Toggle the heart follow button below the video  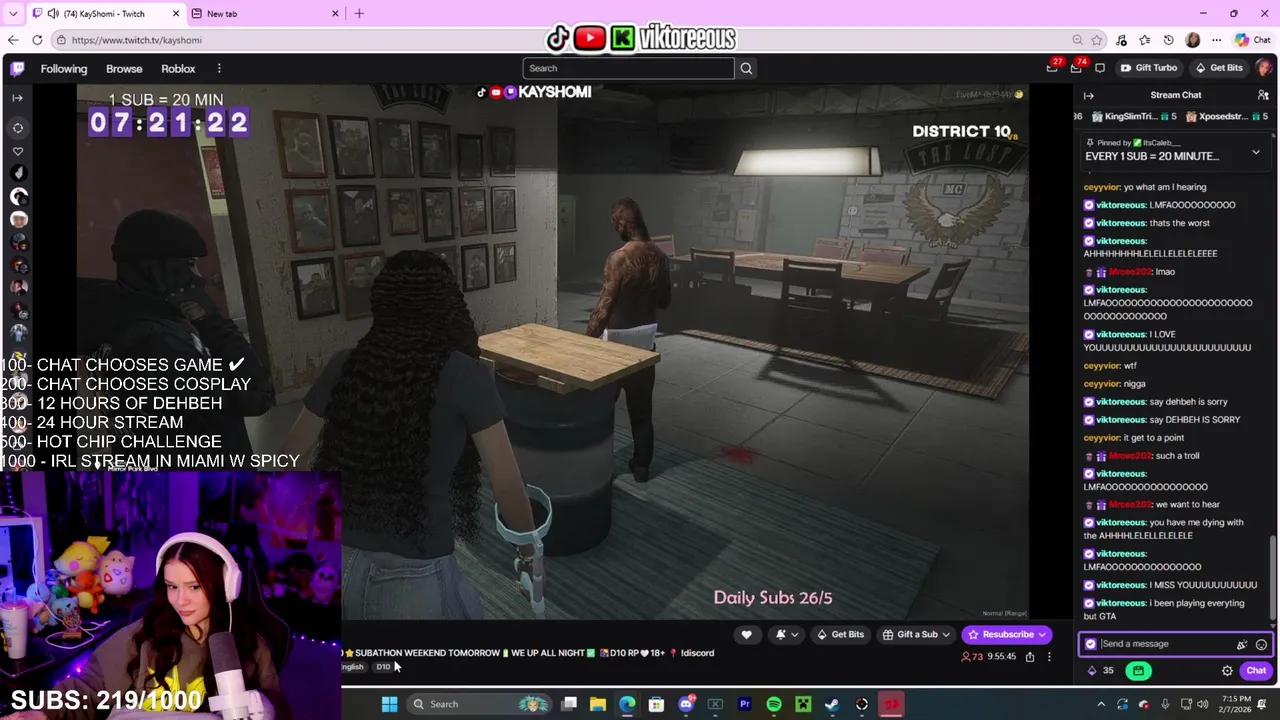746,634
